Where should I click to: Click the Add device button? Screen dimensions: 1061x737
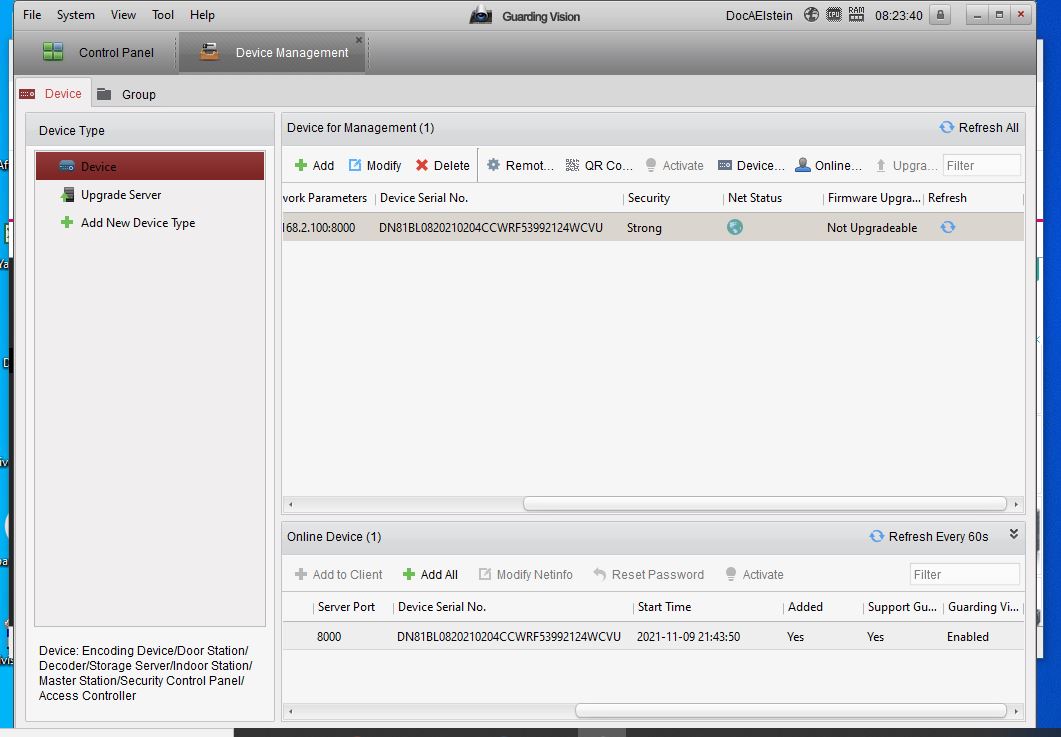pyautogui.click(x=315, y=165)
